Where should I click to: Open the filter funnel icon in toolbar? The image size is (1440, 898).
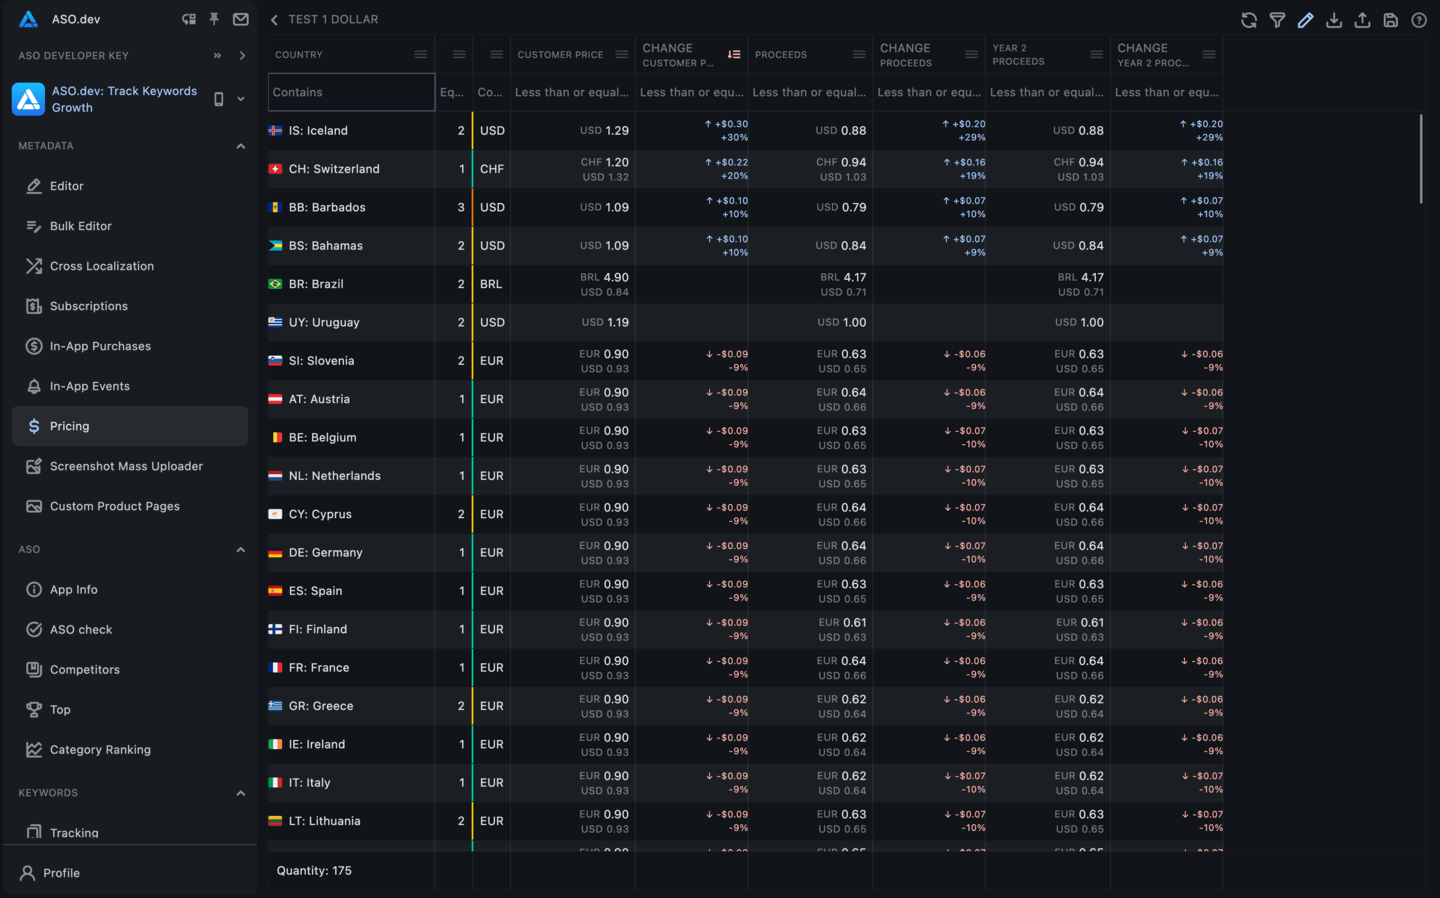click(1277, 19)
